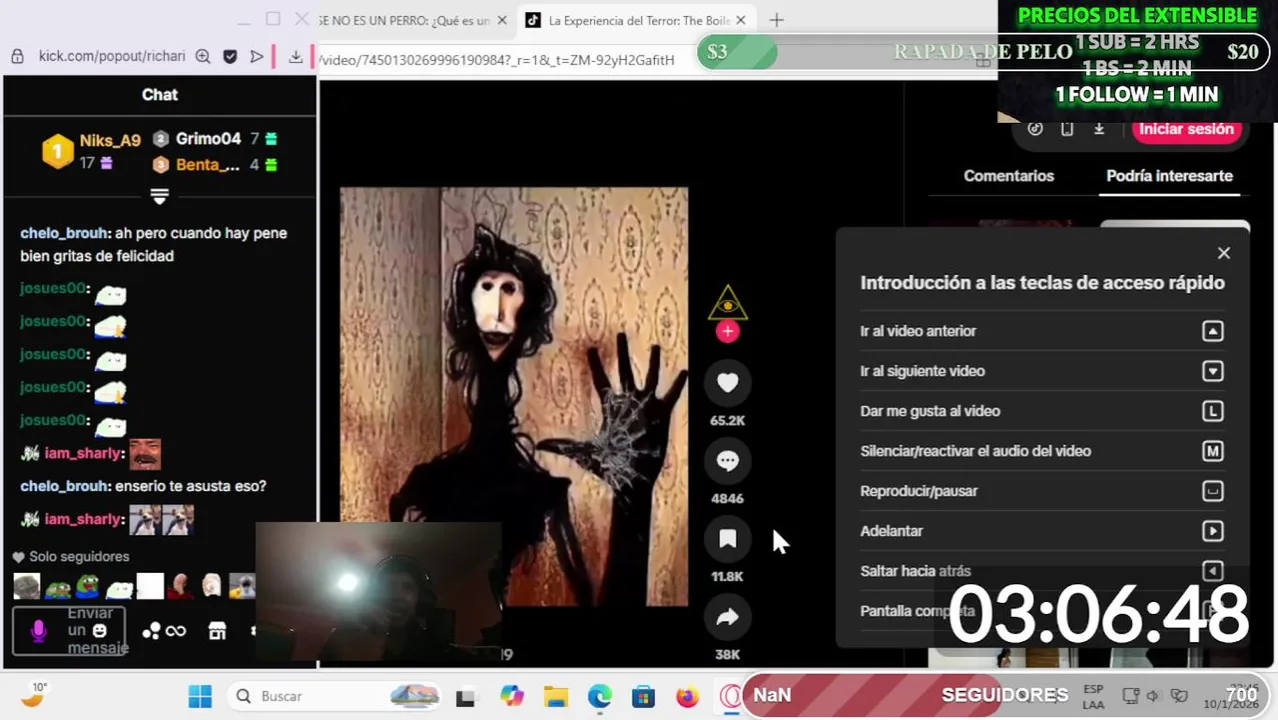Click the Dar me gusta al video row
The image size is (1278, 720).
tap(1041, 411)
